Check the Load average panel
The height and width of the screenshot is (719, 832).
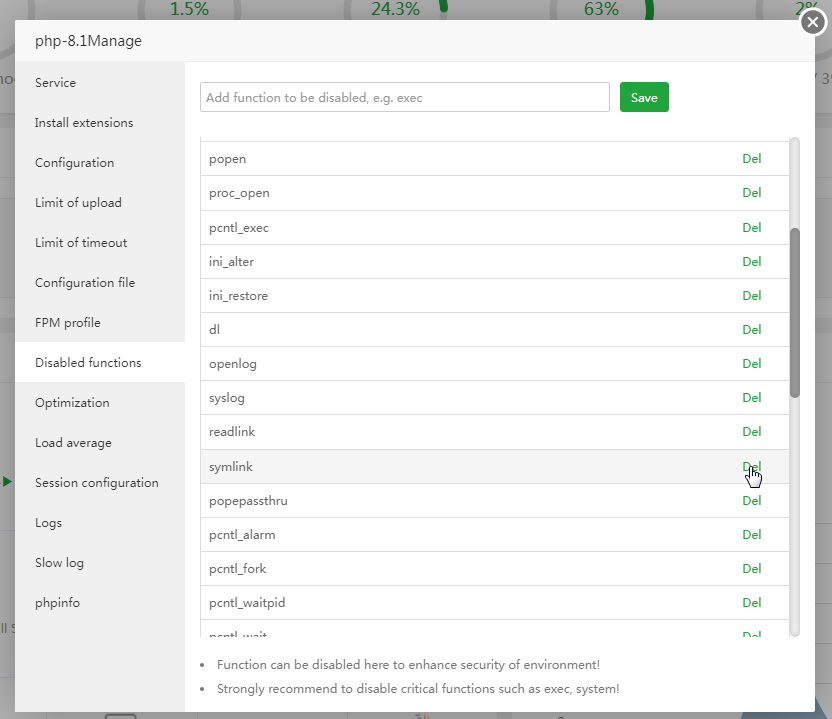(x=73, y=442)
